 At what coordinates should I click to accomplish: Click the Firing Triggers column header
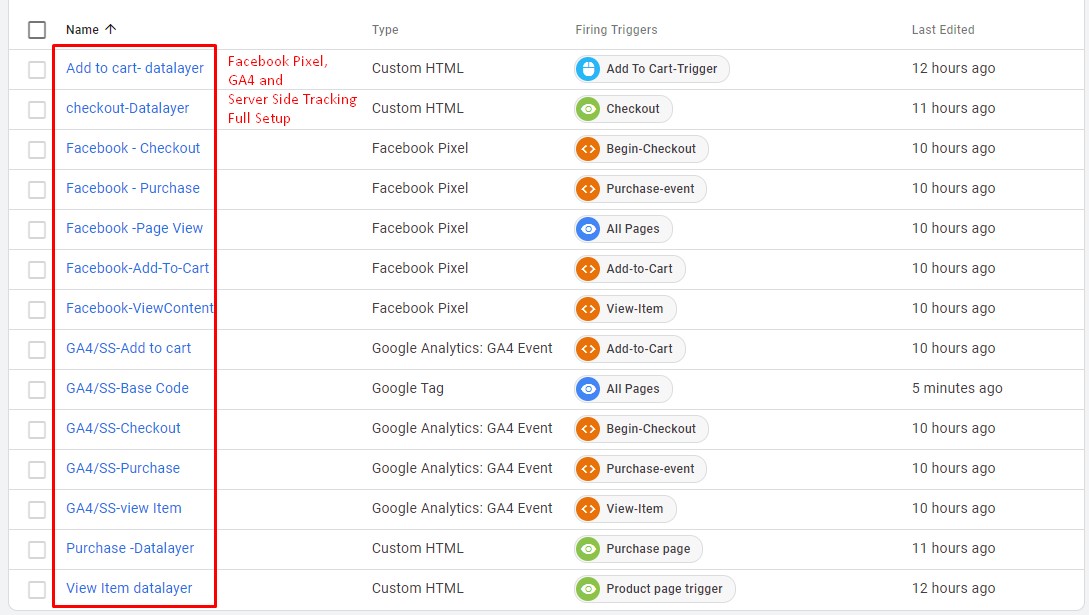click(x=616, y=30)
